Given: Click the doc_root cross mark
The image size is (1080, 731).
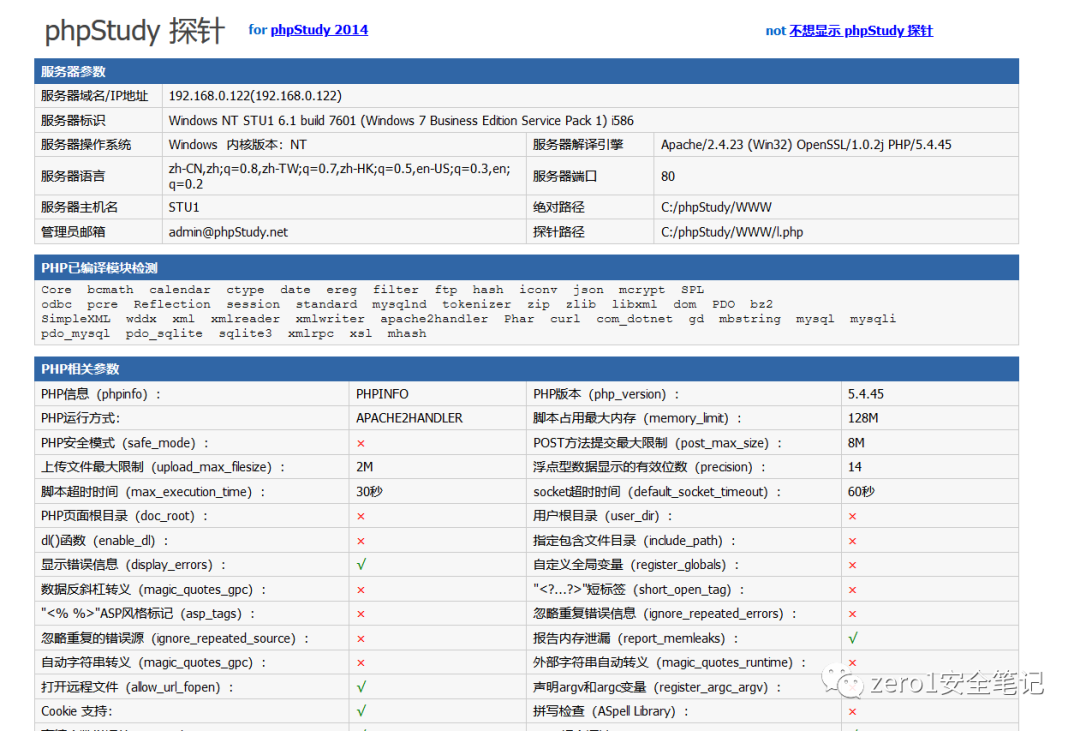Looking at the screenshot, I should [x=361, y=517].
